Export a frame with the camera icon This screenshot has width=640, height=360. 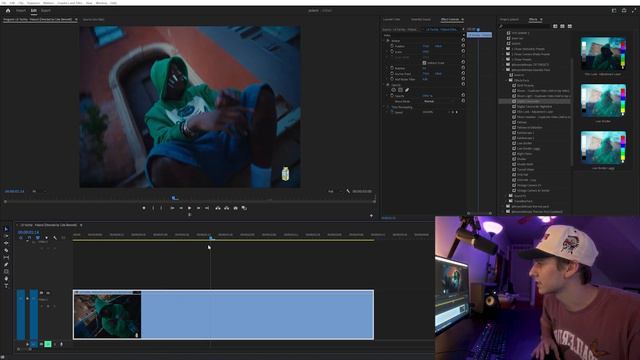pos(236,208)
